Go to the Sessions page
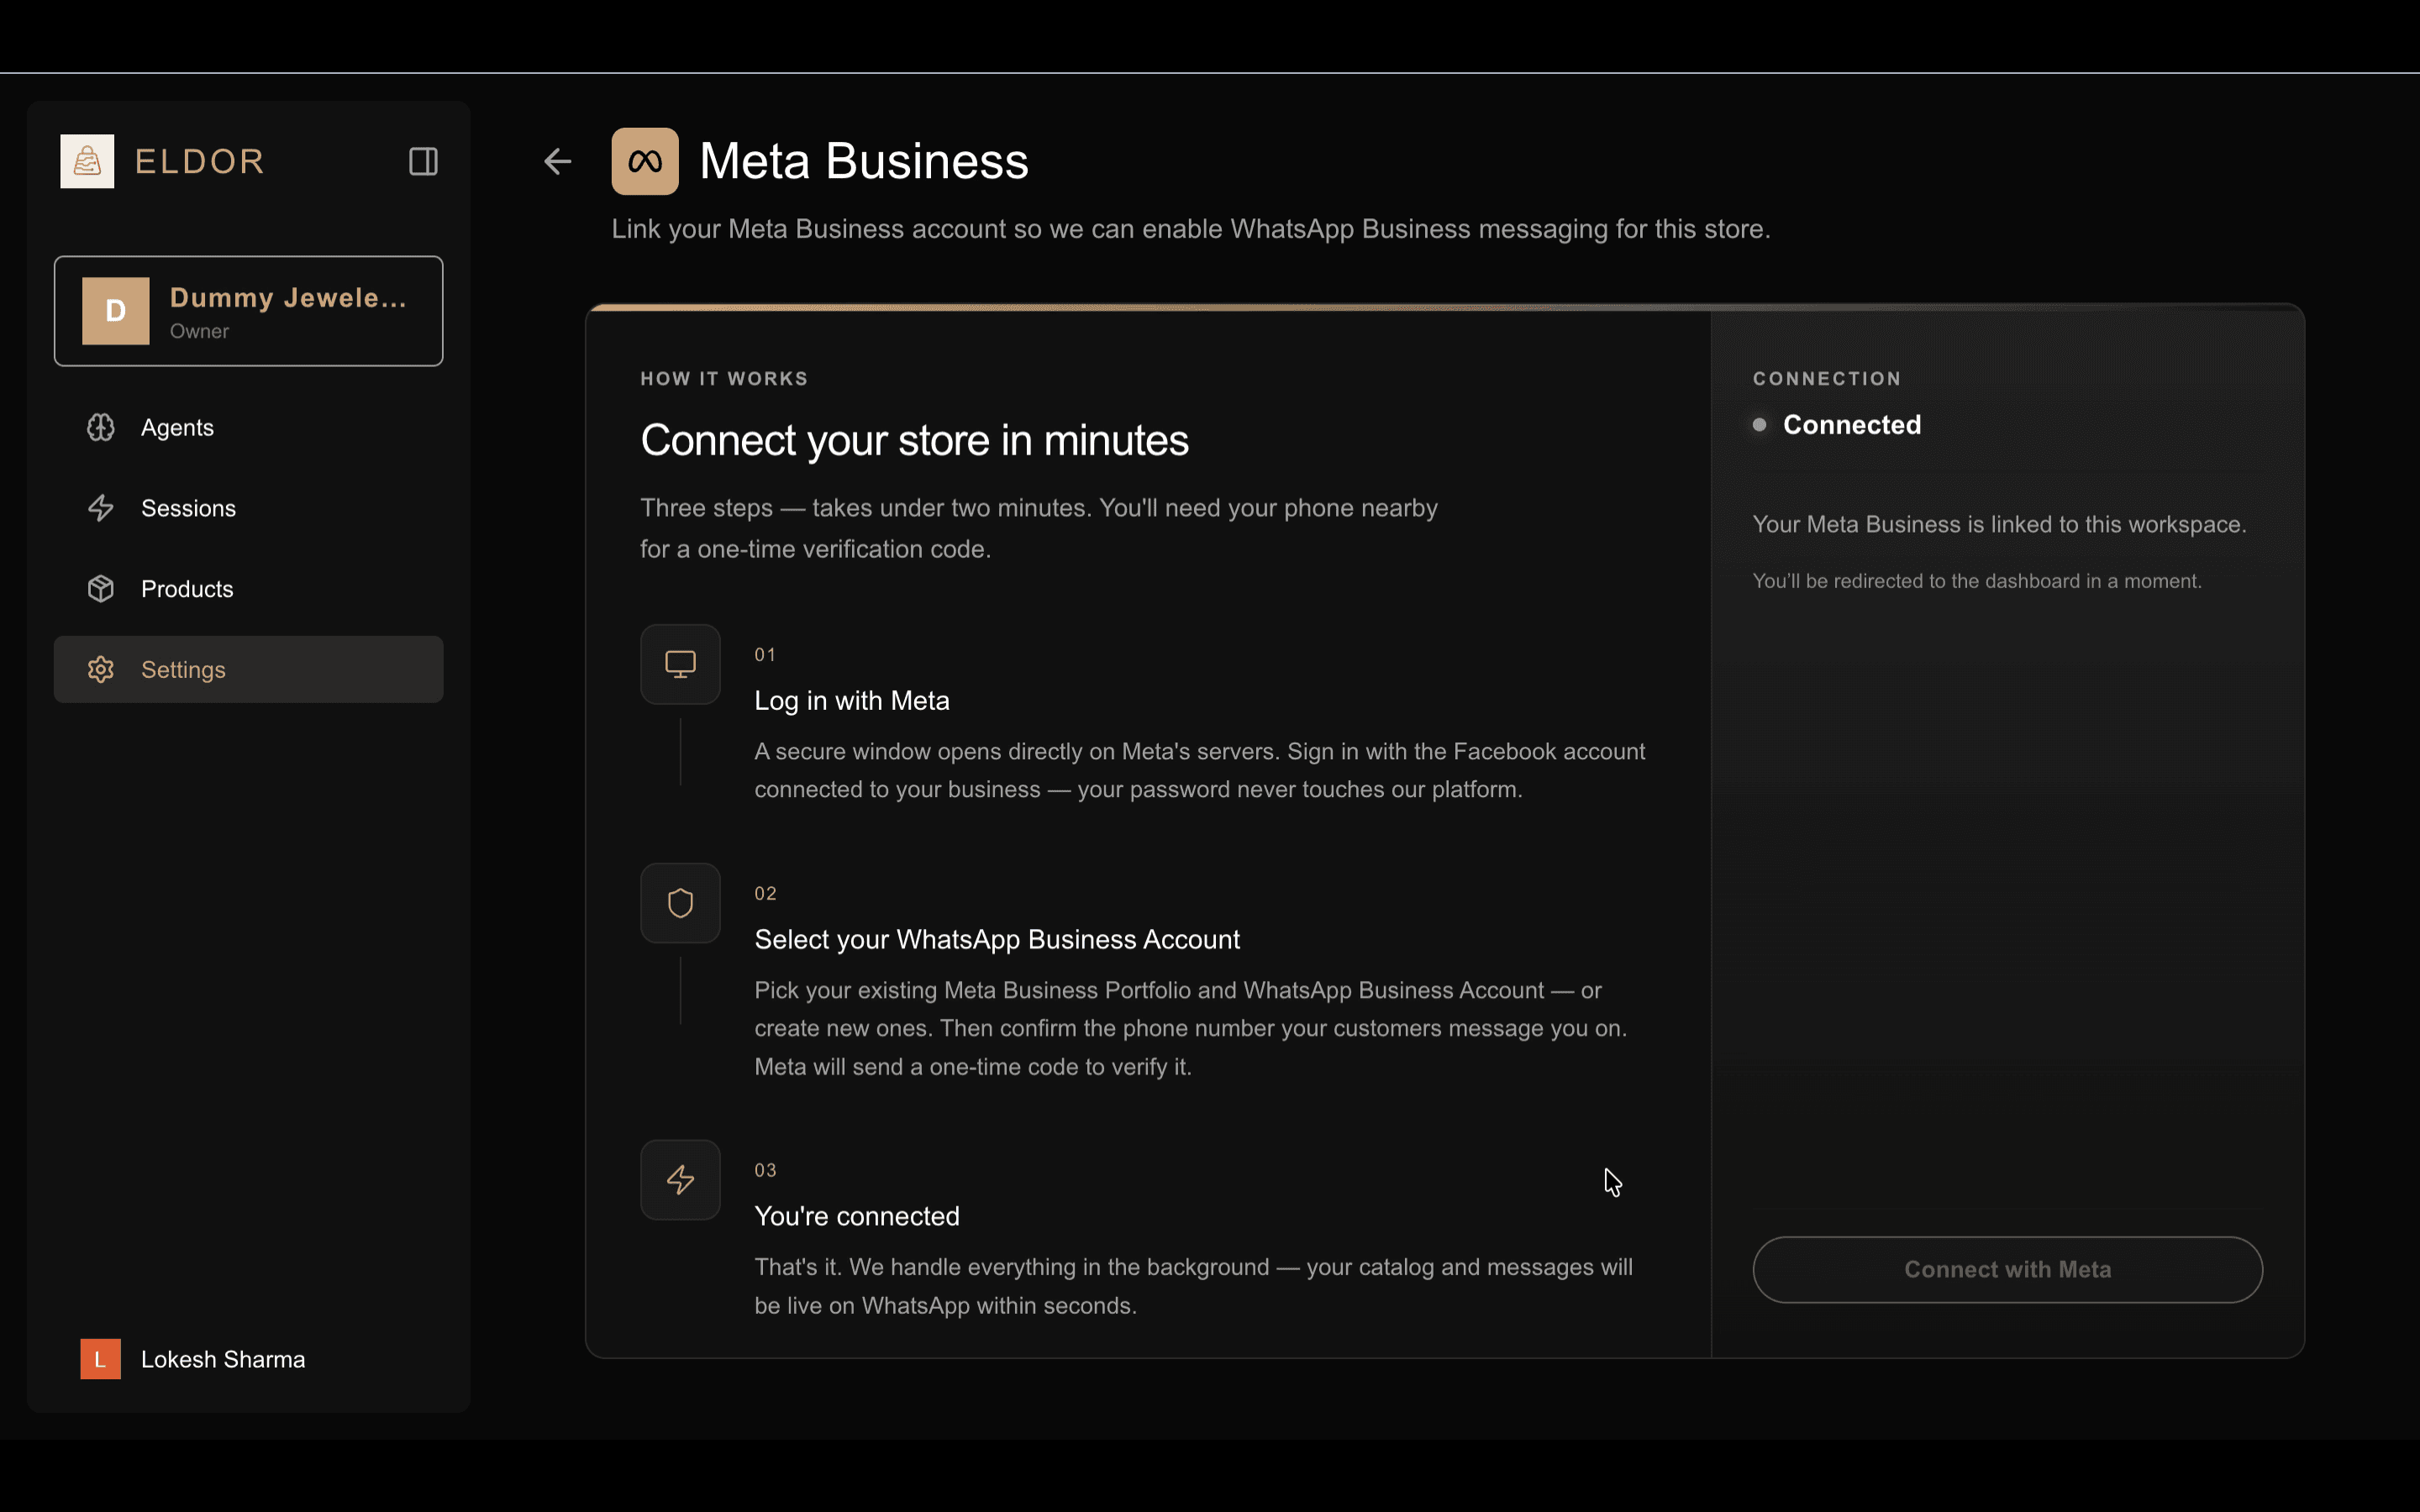2420x1512 pixels. click(188, 508)
